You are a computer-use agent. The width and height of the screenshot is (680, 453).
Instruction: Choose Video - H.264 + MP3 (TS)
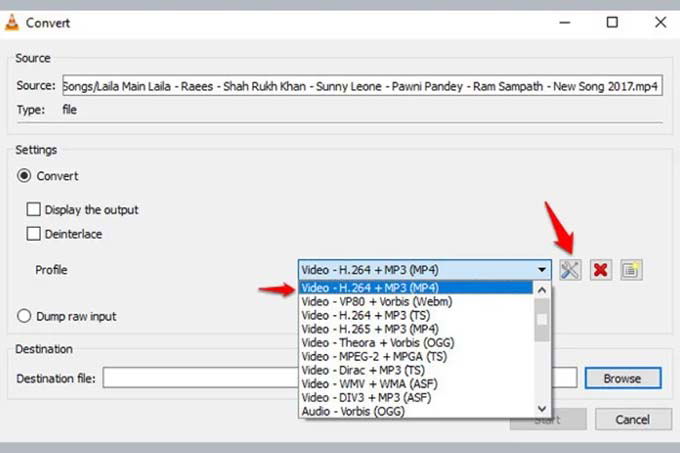point(415,315)
